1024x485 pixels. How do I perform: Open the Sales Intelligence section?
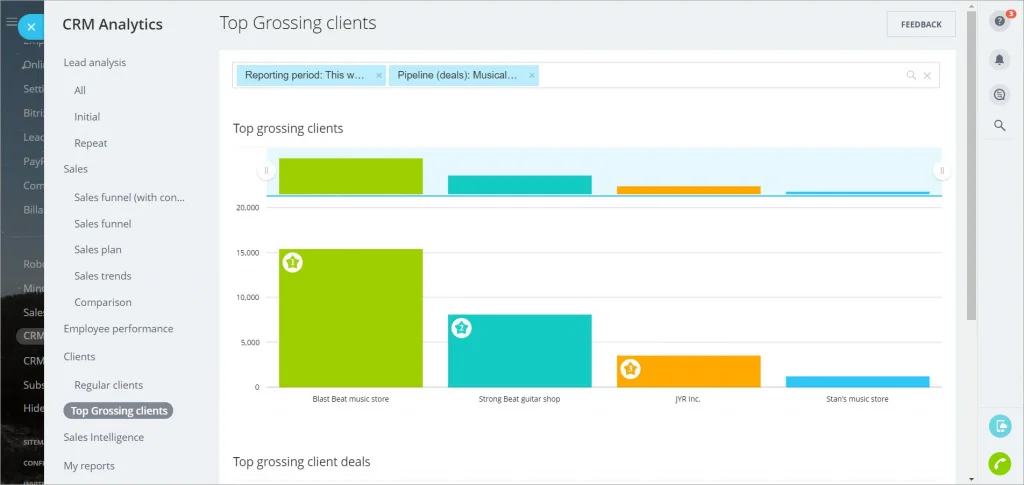pos(103,437)
